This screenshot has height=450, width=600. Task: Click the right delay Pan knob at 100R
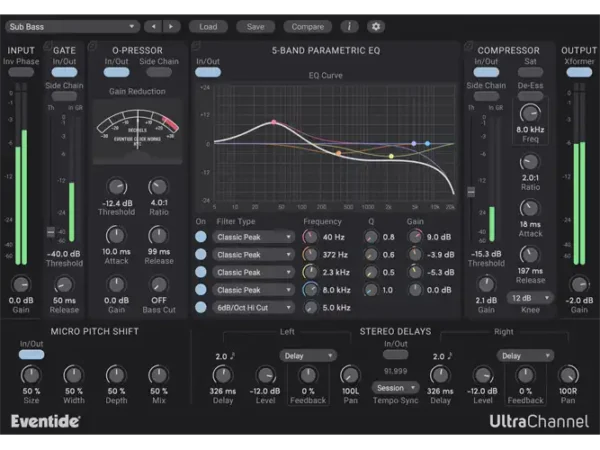[x=568, y=375]
